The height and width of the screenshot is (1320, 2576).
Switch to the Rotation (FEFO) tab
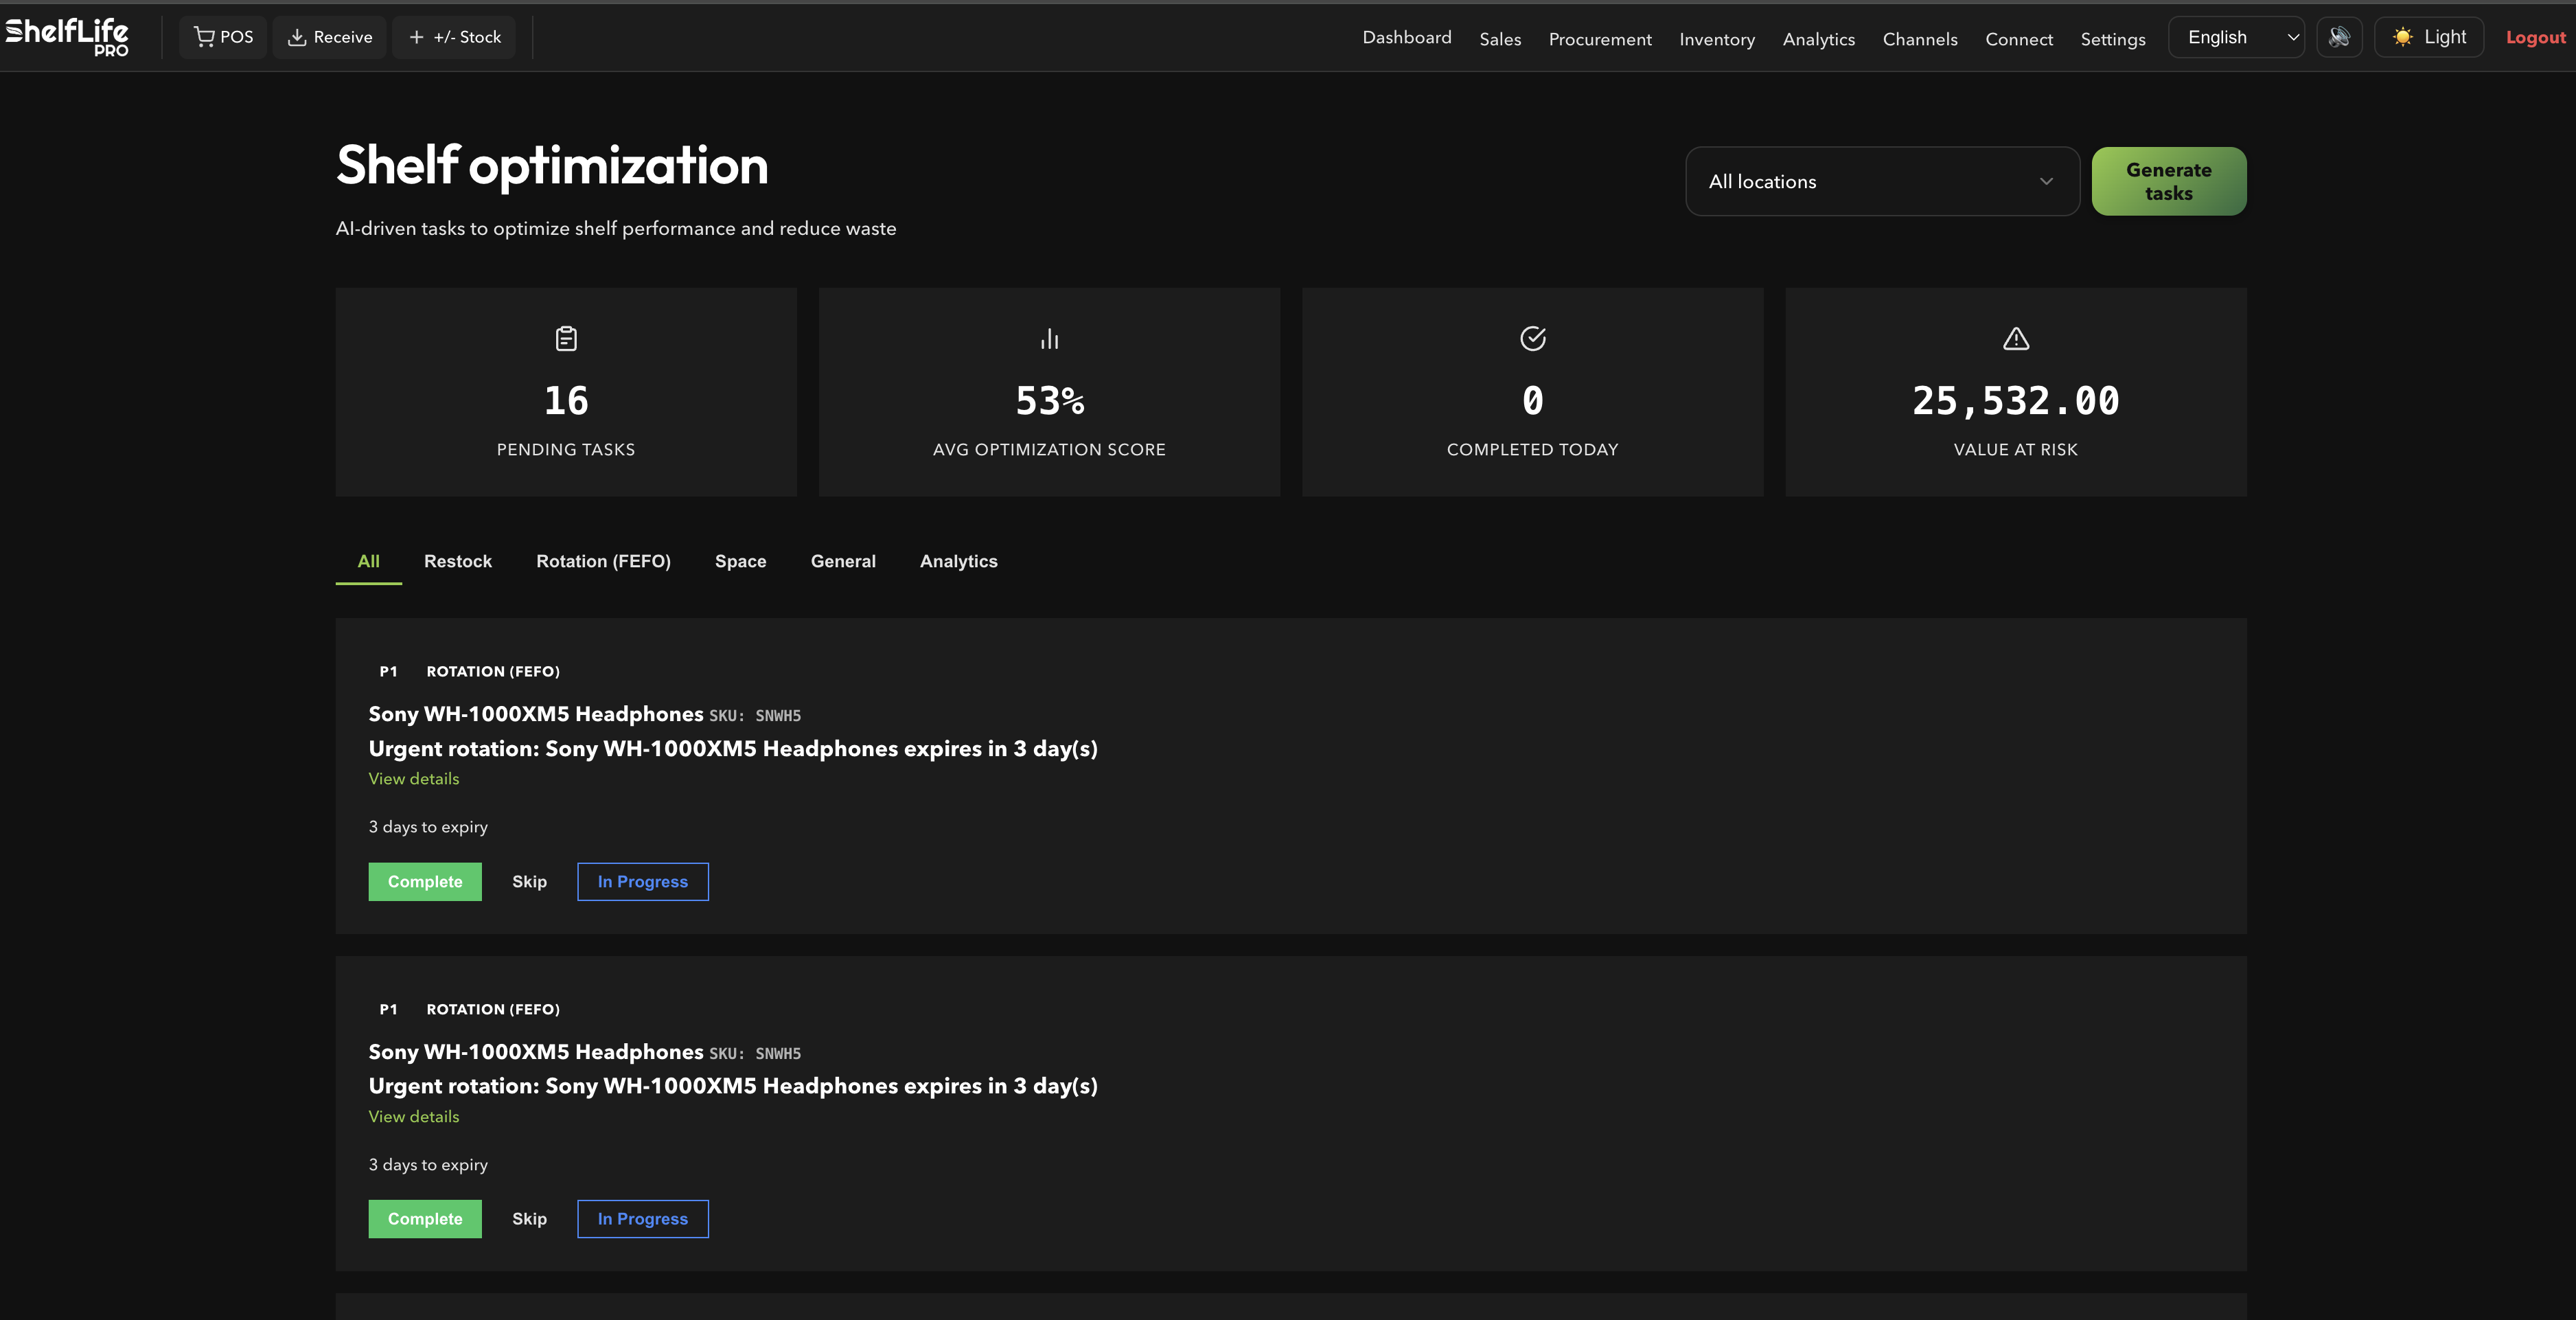pyautogui.click(x=602, y=561)
